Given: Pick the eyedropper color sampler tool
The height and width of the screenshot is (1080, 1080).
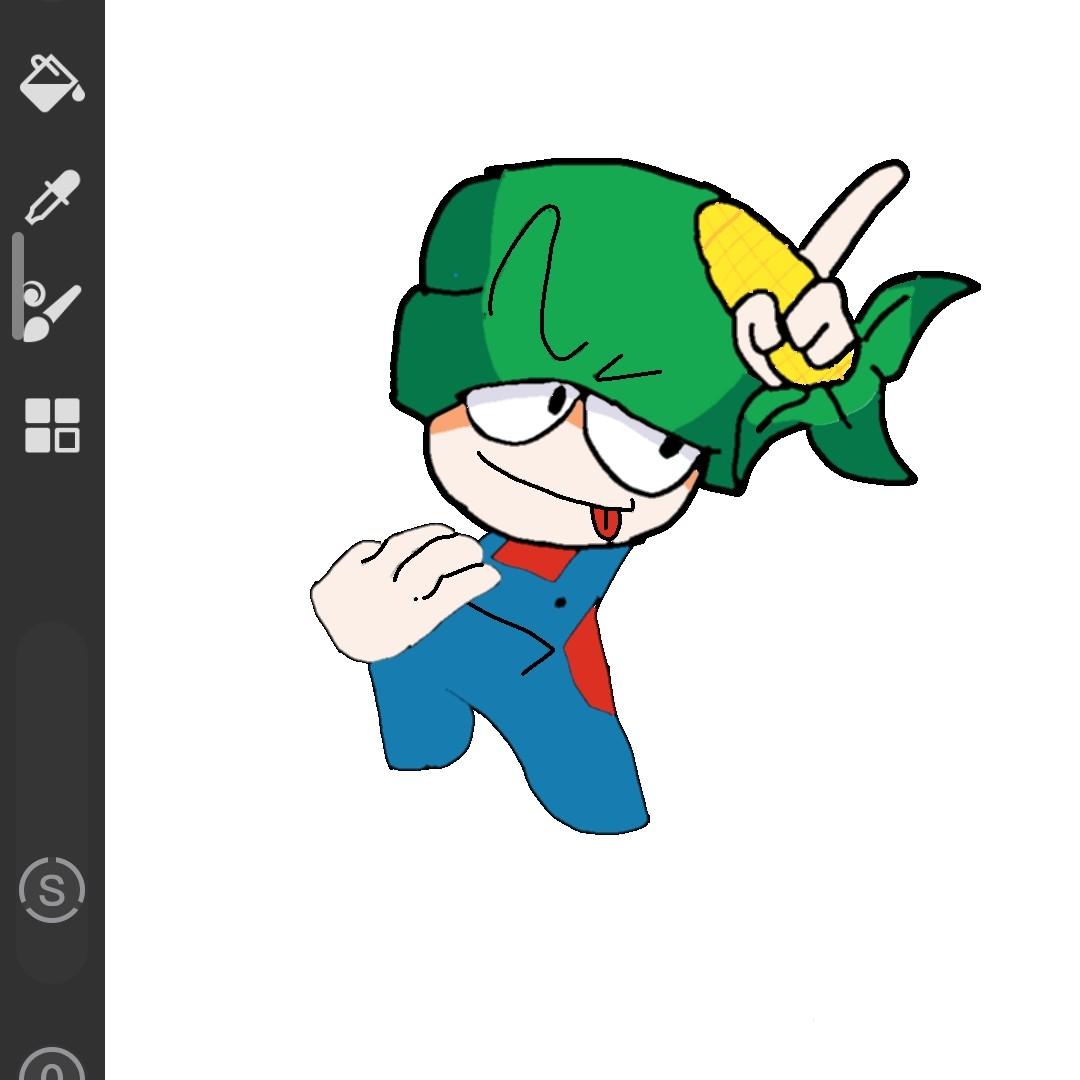Looking at the screenshot, I should point(52,196).
